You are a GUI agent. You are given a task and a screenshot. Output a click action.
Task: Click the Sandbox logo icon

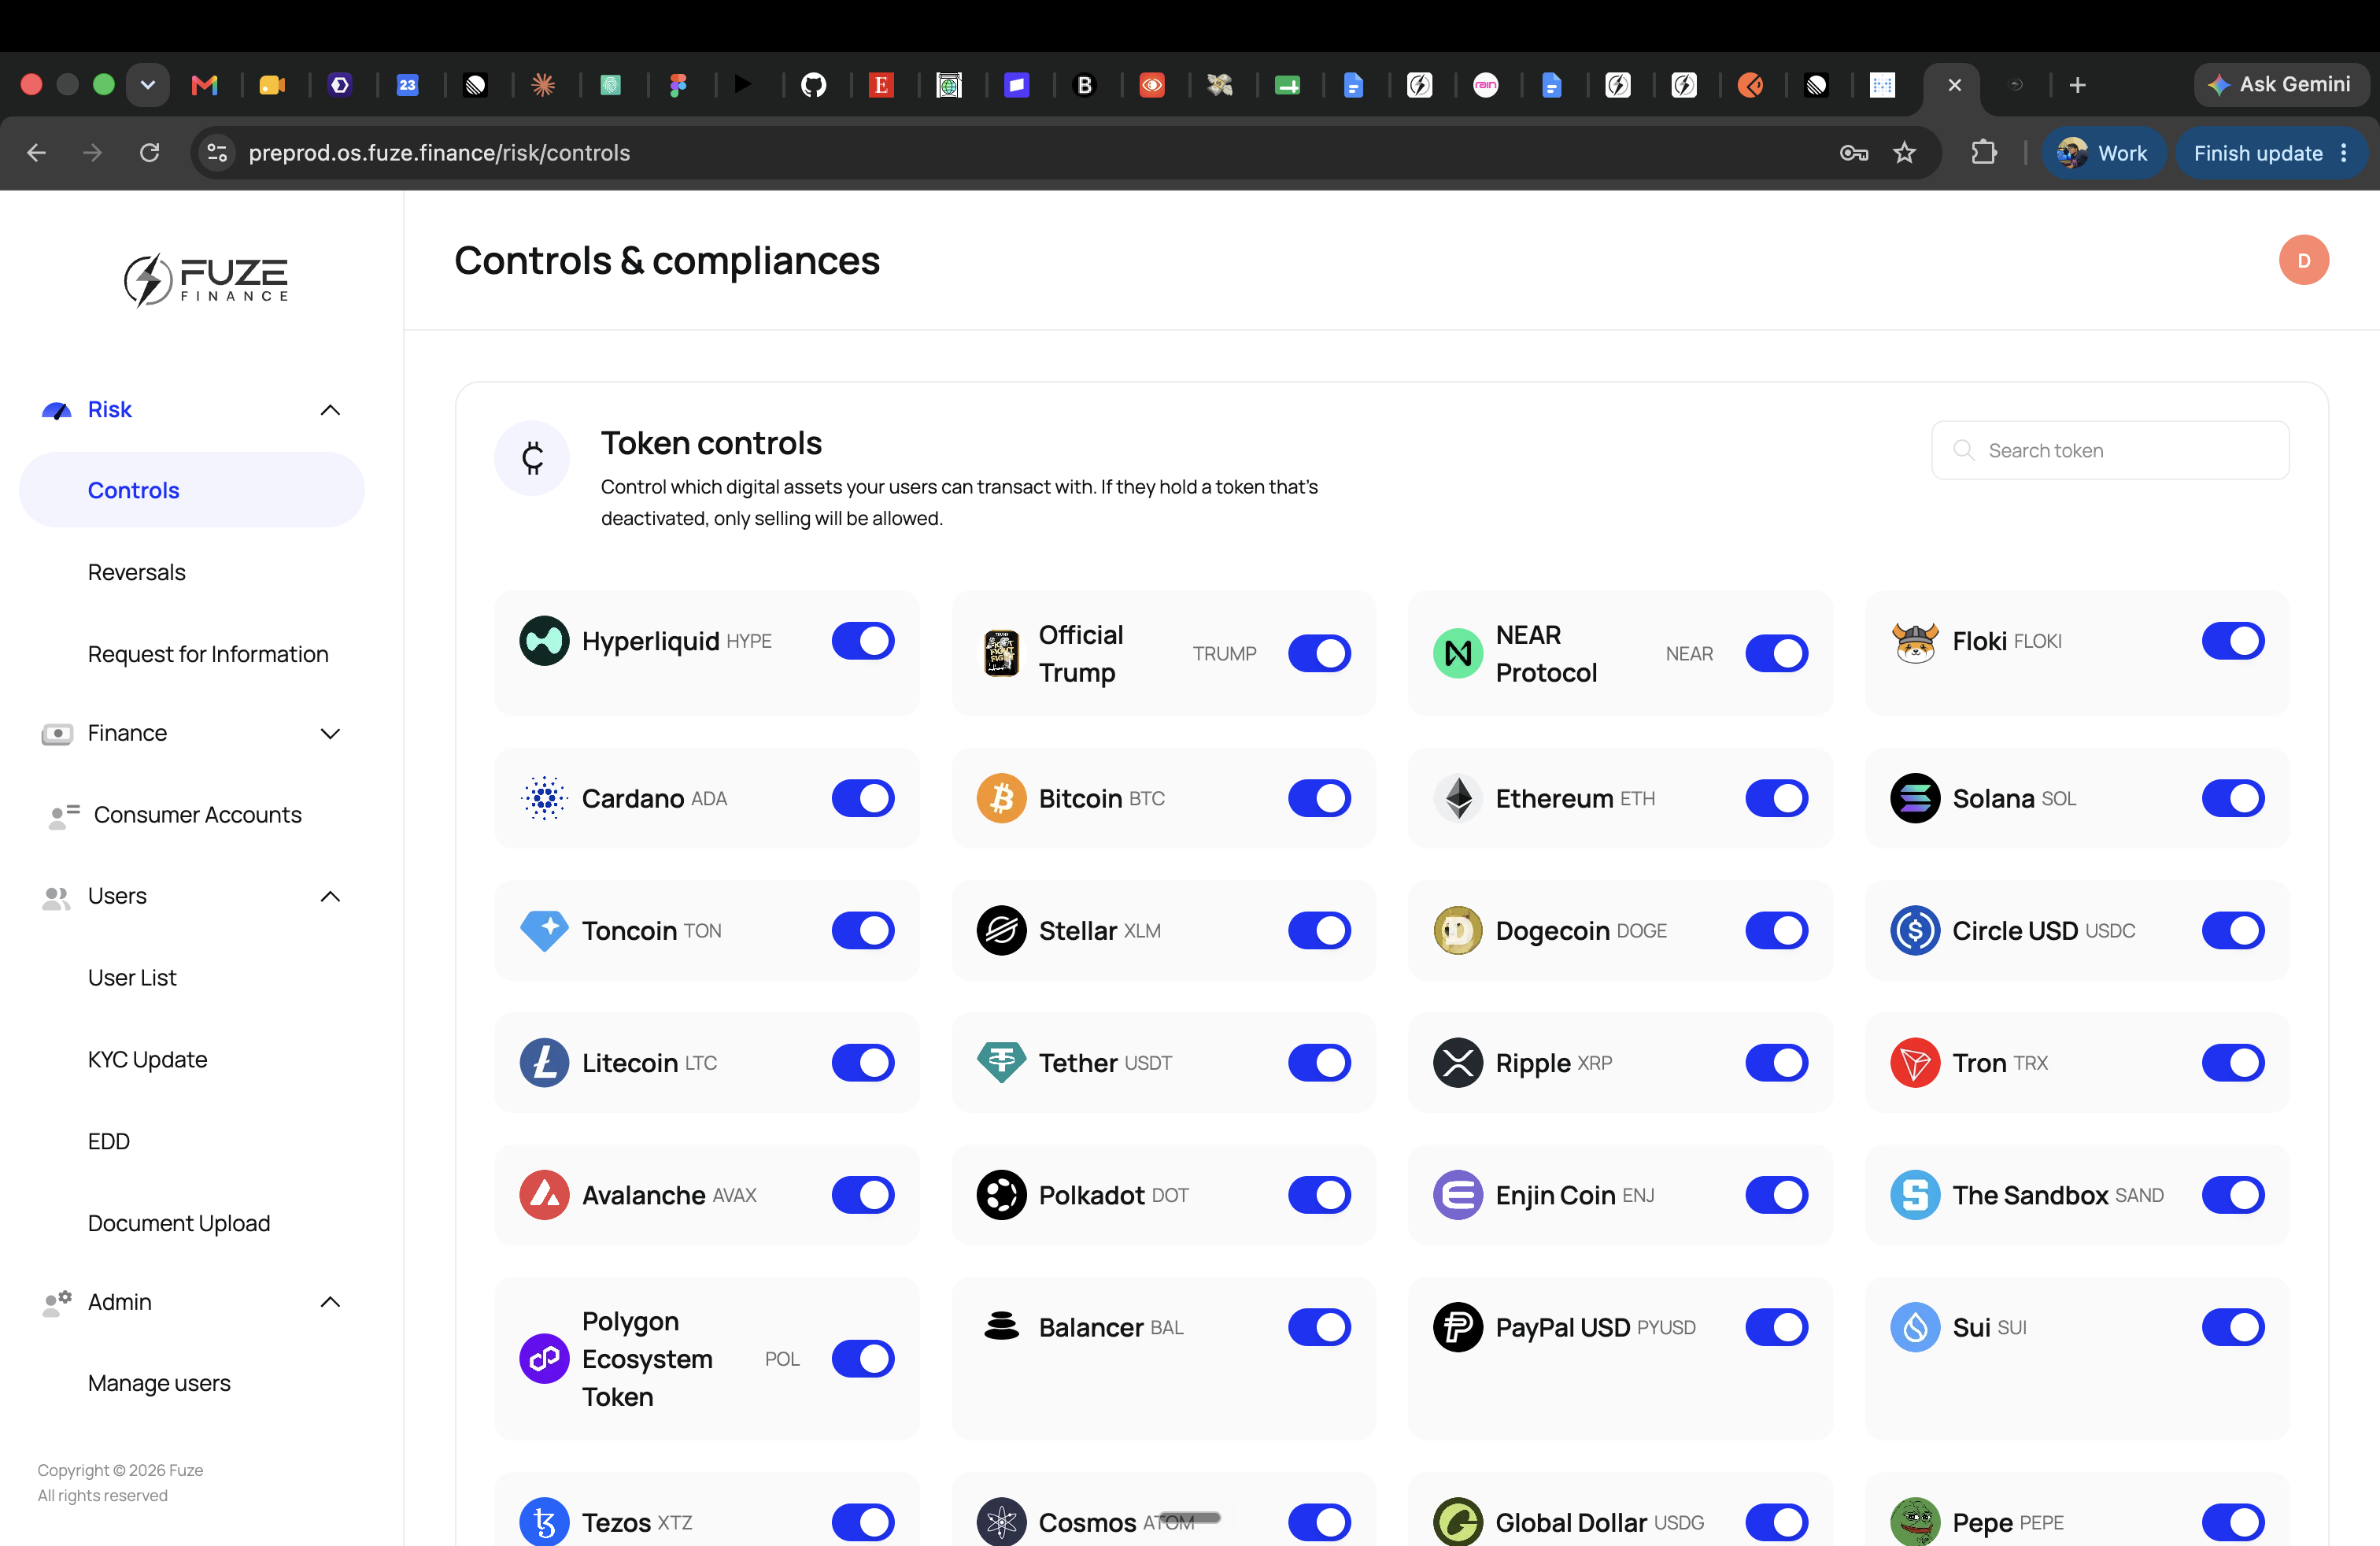(x=1915, y=1194)
